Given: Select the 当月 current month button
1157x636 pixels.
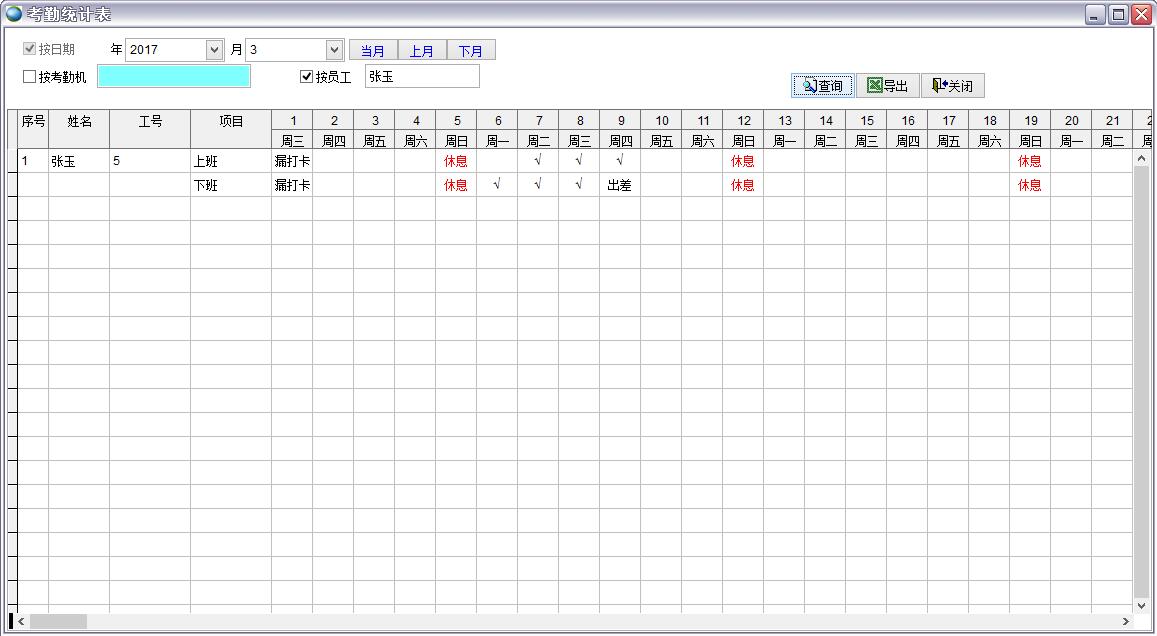Looking at the screenshot, I should pos(373,51).
